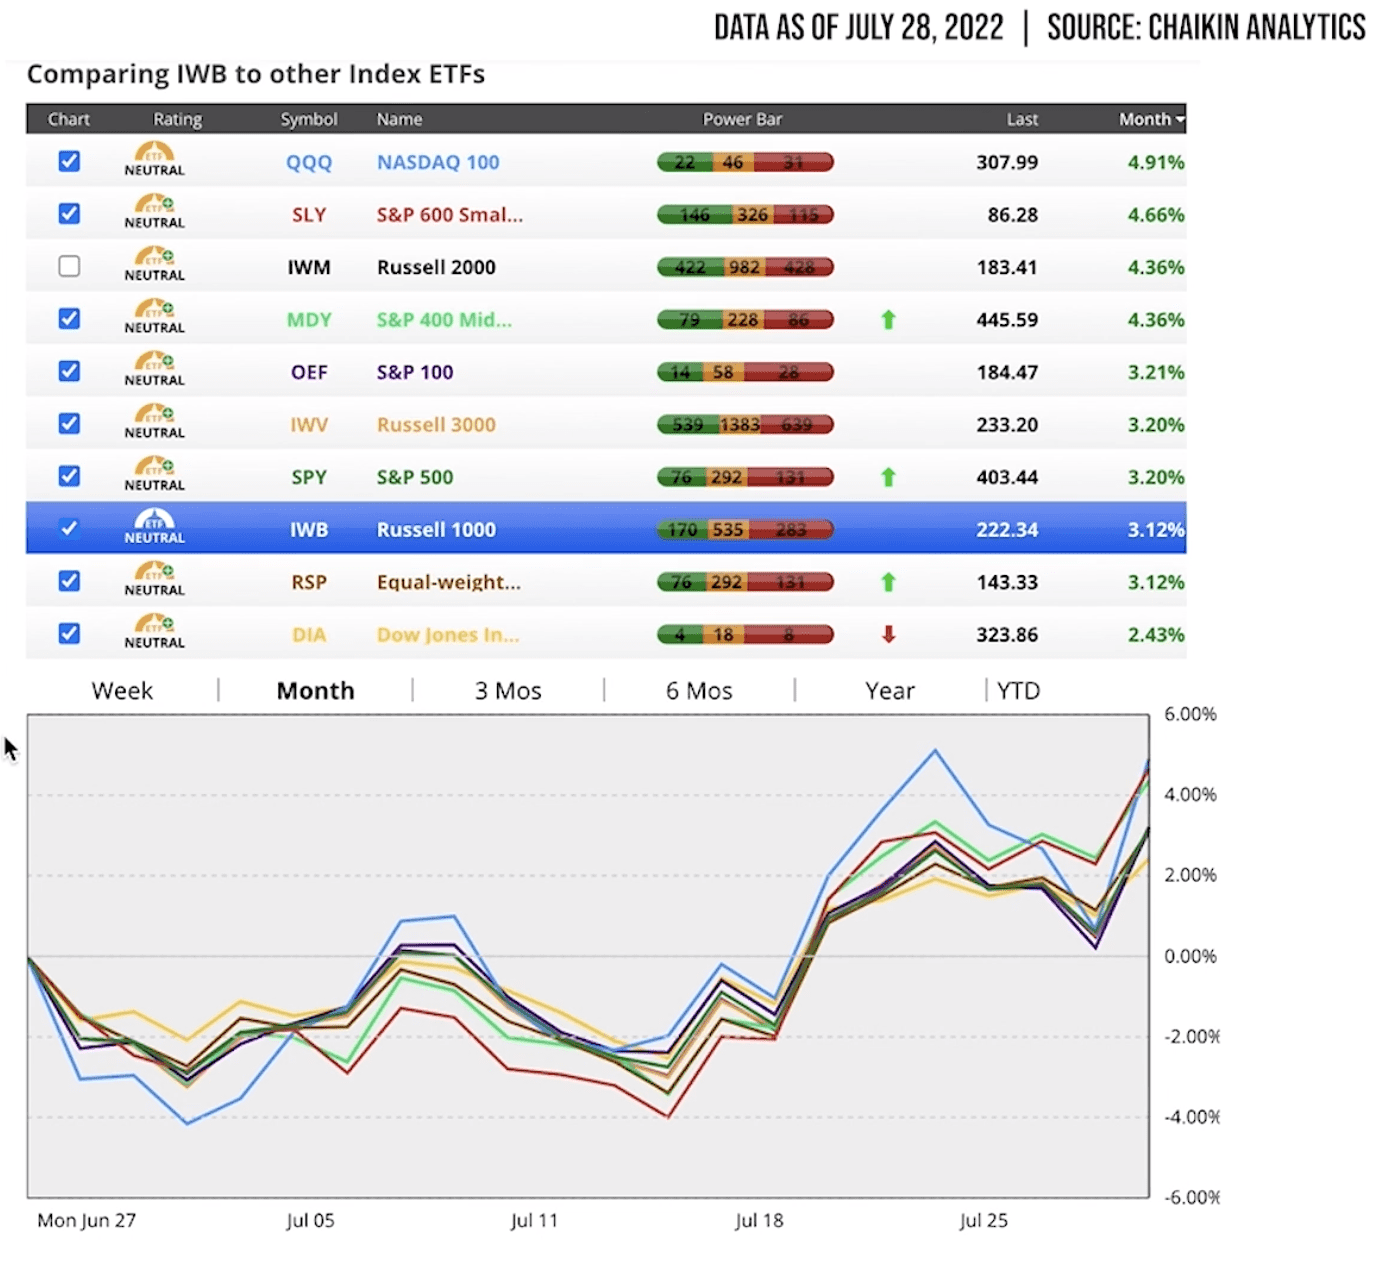Screen dimensions: 1378x1265
Task: Uncheck the DIA chart checkbox
Action: click(x=69, y=633)
